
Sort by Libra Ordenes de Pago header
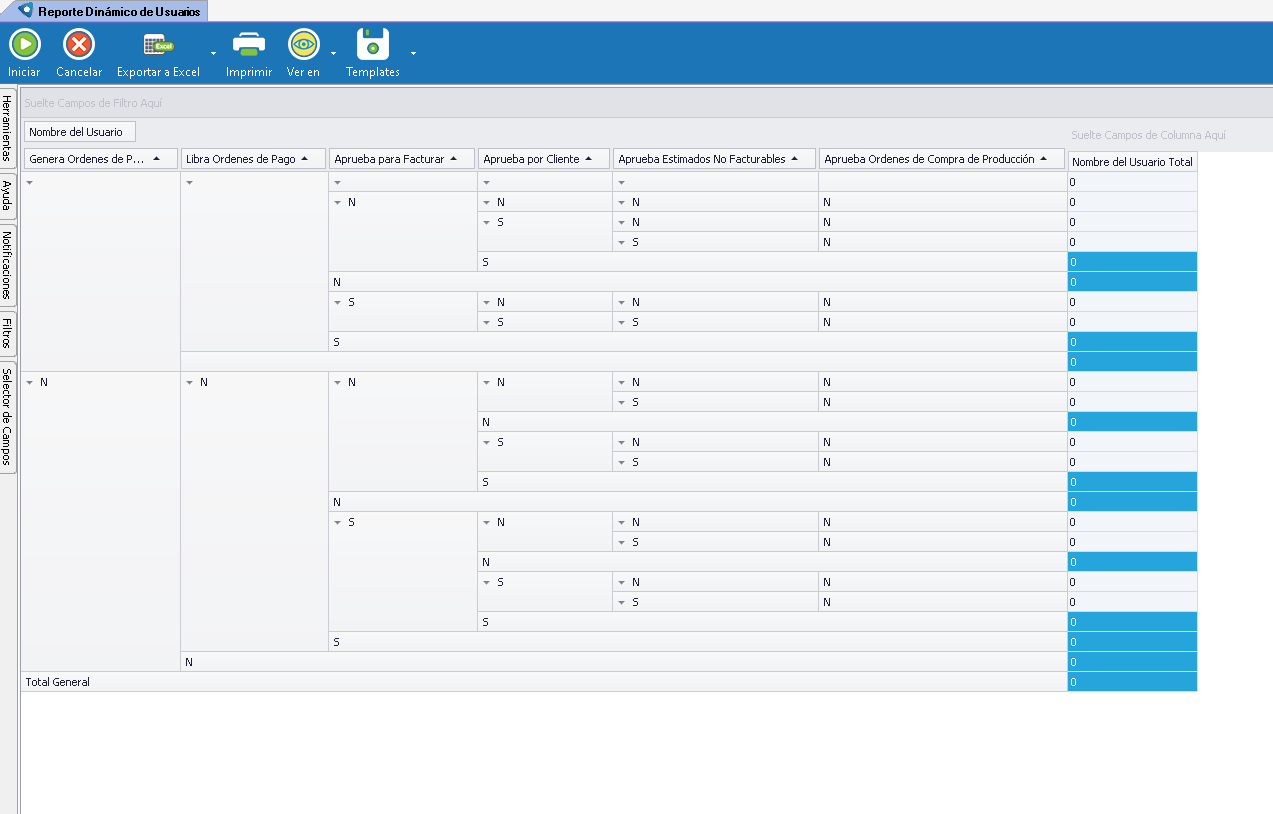(254, 159)
